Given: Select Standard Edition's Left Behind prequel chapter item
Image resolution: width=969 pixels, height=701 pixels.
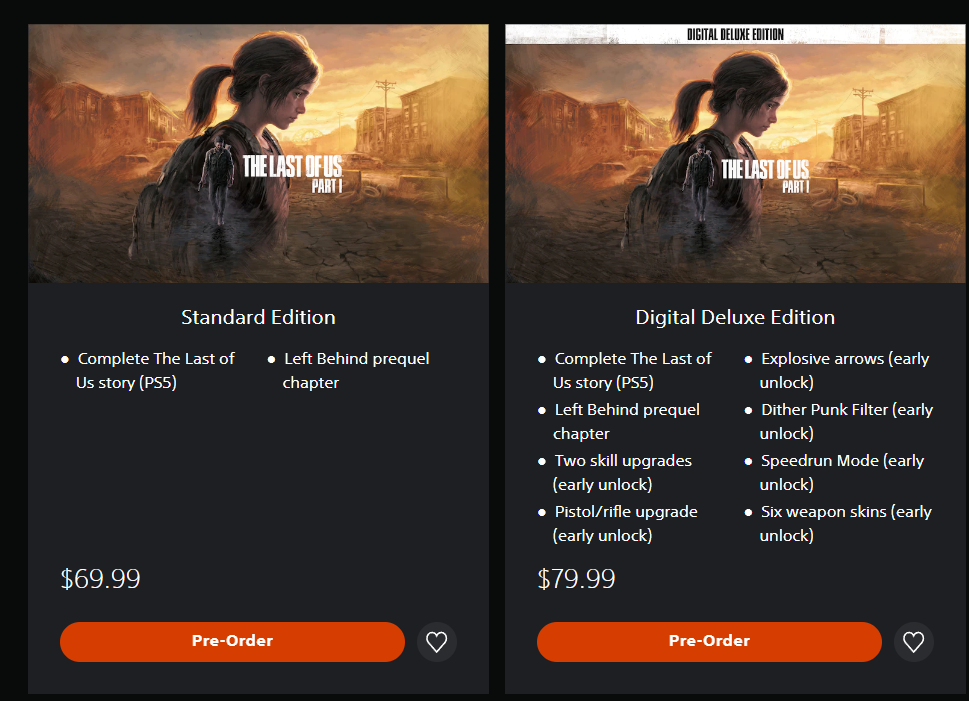Looking at the screenshot, I should [349, 370].
